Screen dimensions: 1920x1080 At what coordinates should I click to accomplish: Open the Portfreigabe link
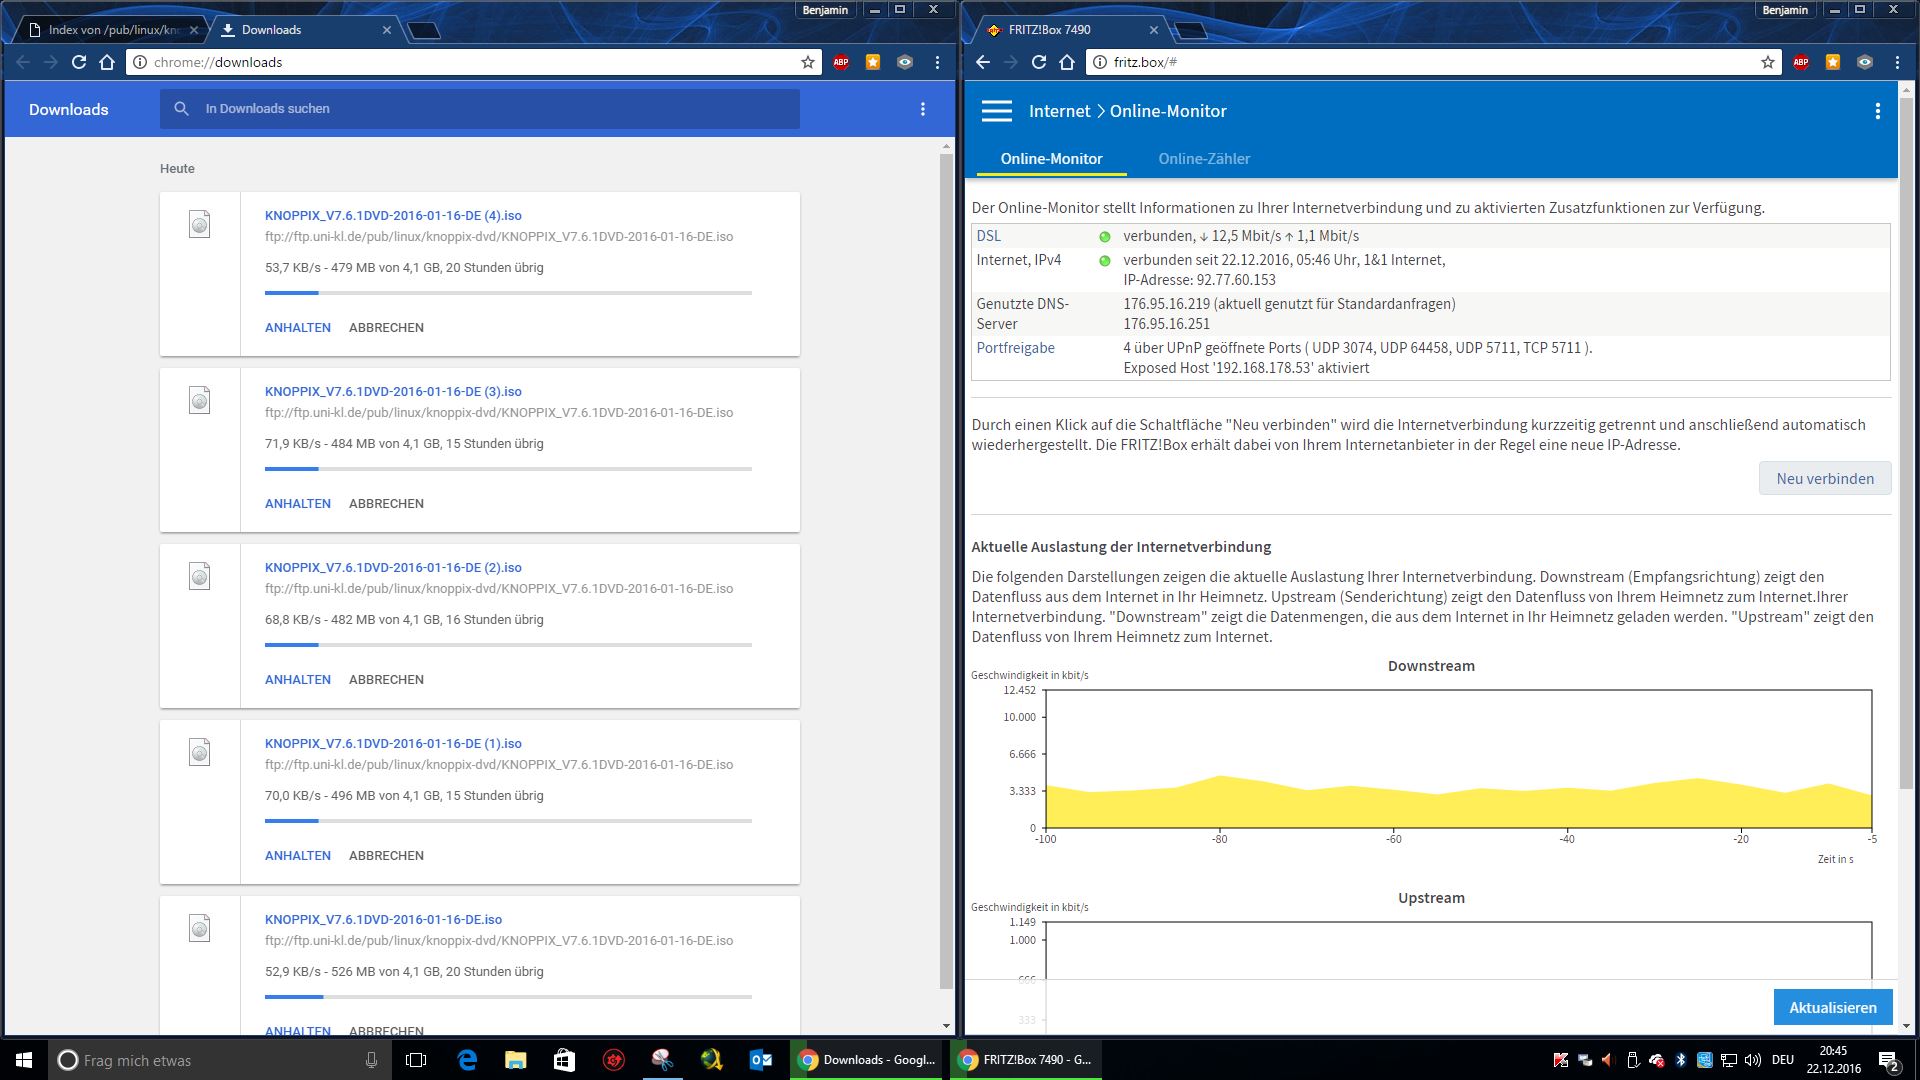1015,348
